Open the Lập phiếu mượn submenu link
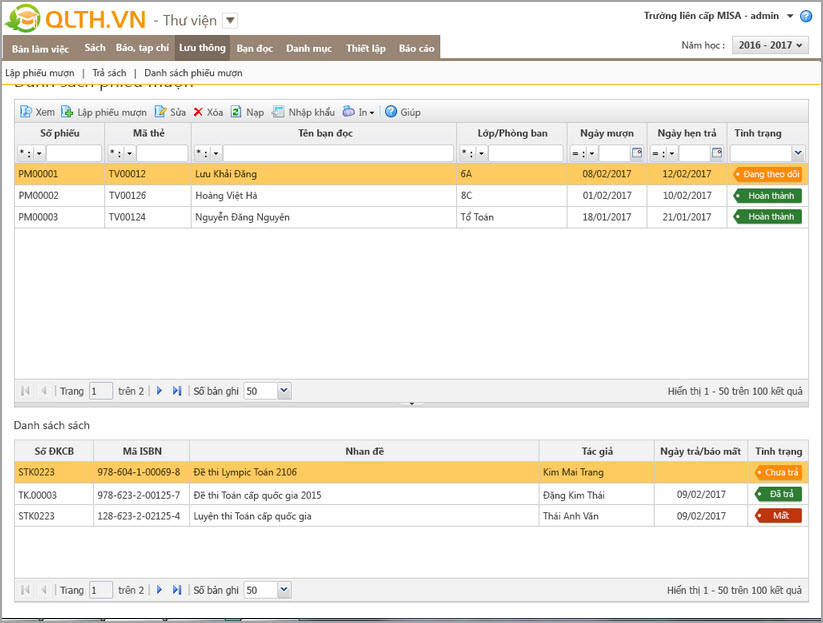 [39, 73]
